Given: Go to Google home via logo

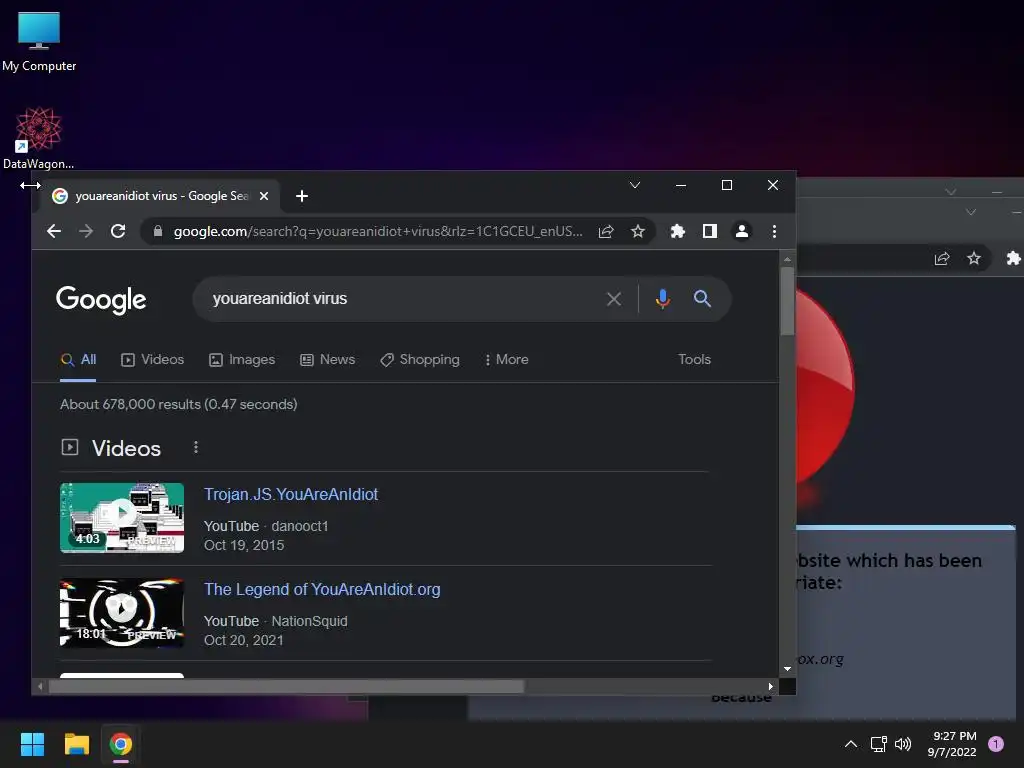Looking at the screenshot, I should pos(101,300).
